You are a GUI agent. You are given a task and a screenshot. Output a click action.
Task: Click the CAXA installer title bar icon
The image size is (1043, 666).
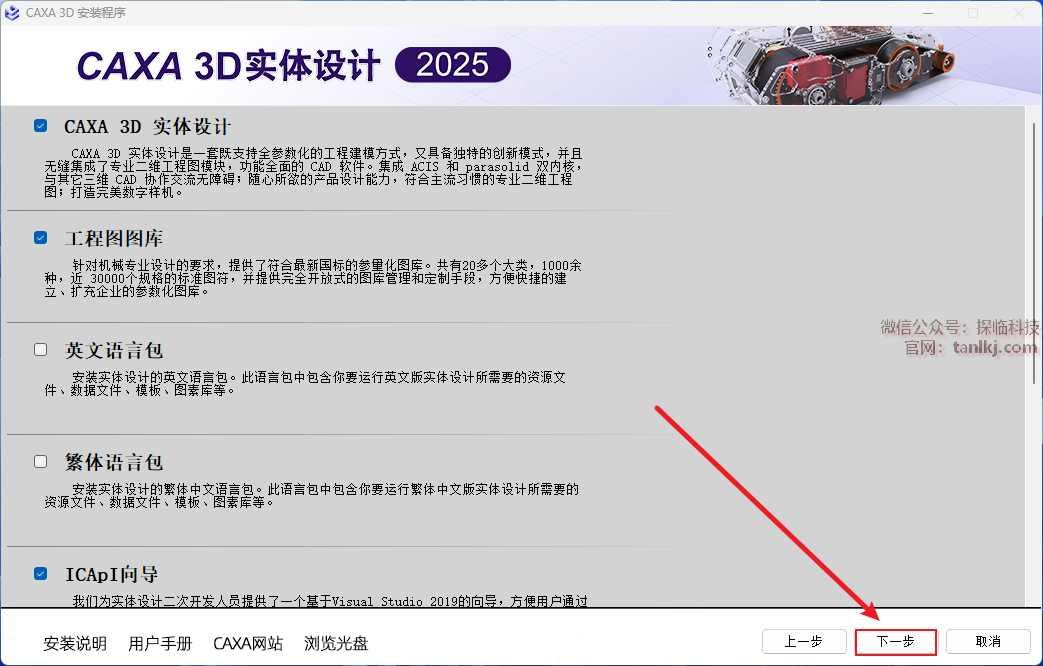pyautogui.click(x=12, y=13)
